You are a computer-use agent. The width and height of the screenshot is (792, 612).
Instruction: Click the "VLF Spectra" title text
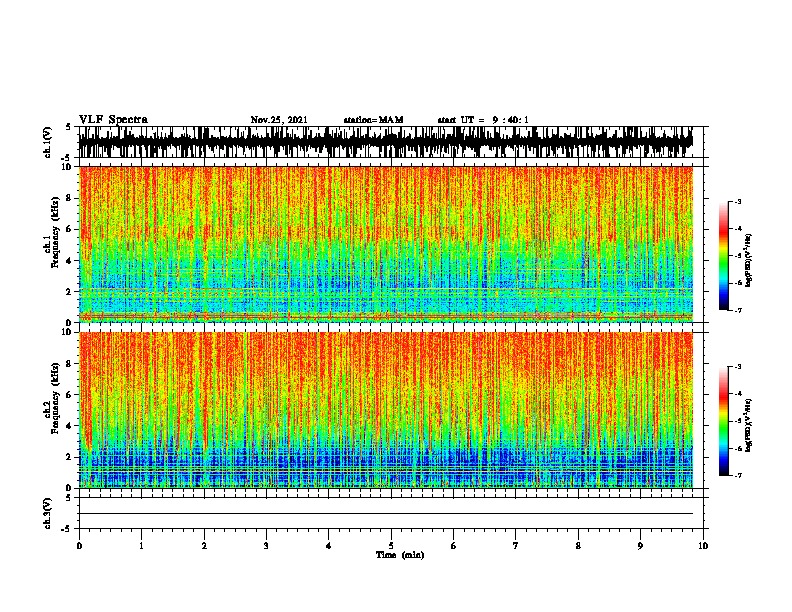(x=113, y=120)
